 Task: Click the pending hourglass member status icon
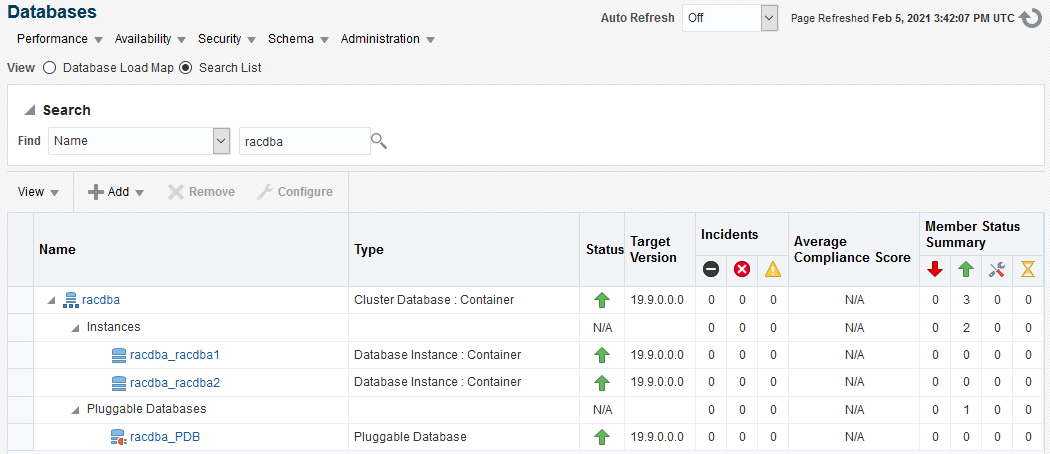coord(1027,269)
